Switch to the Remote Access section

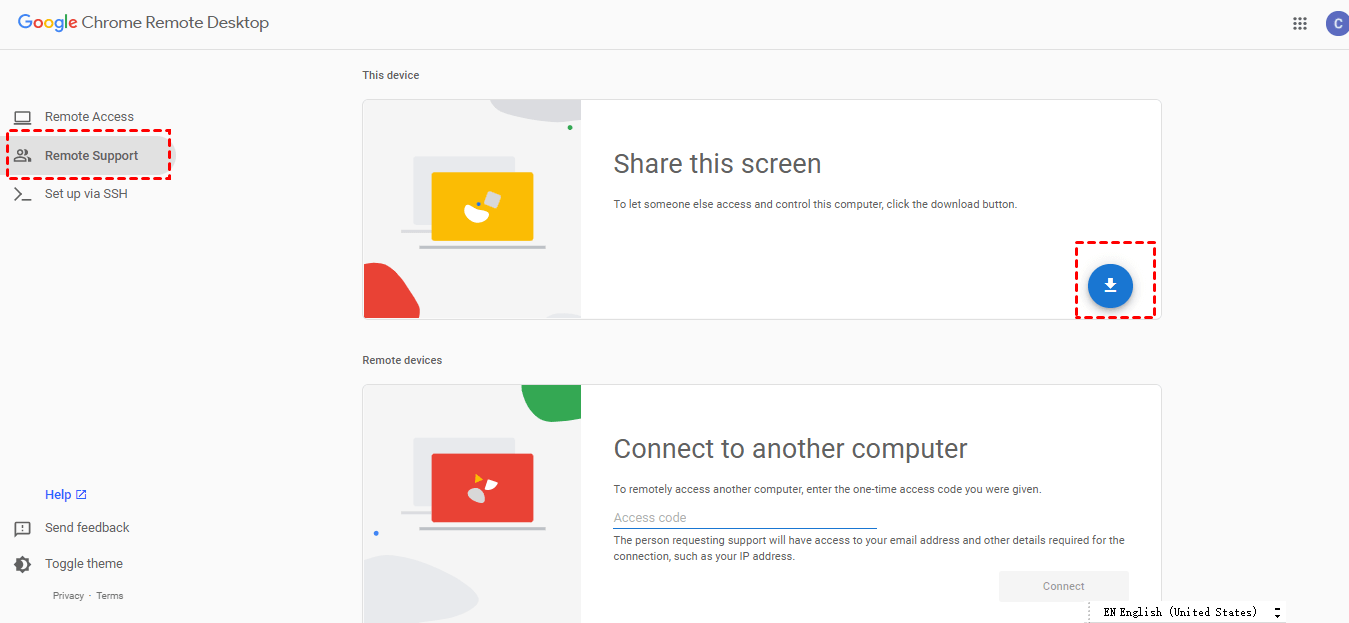(89, 117)
